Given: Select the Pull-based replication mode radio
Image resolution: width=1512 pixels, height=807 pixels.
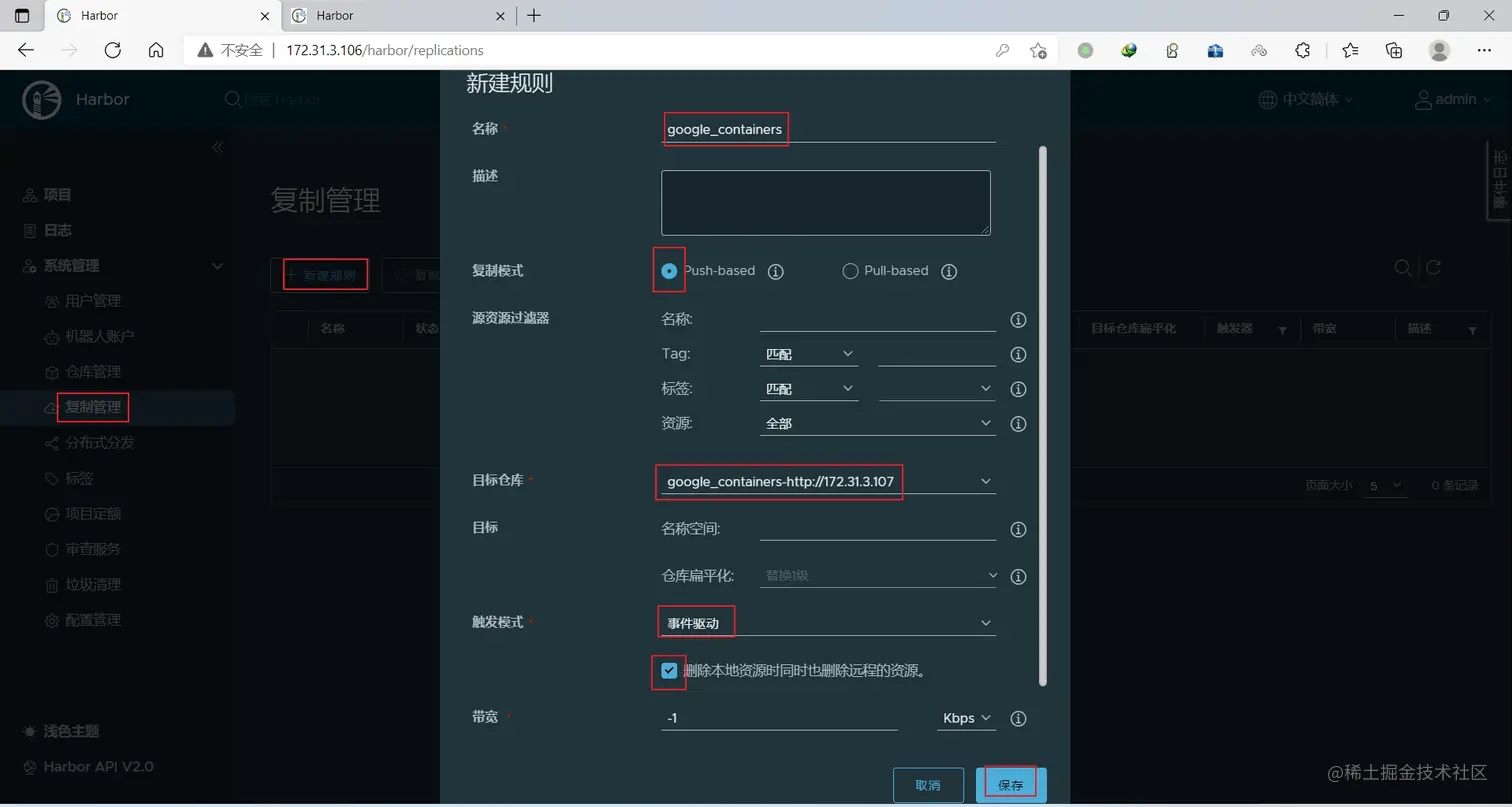Looking at the screenshot, I should pyautogui.click(x=850, y=271).
